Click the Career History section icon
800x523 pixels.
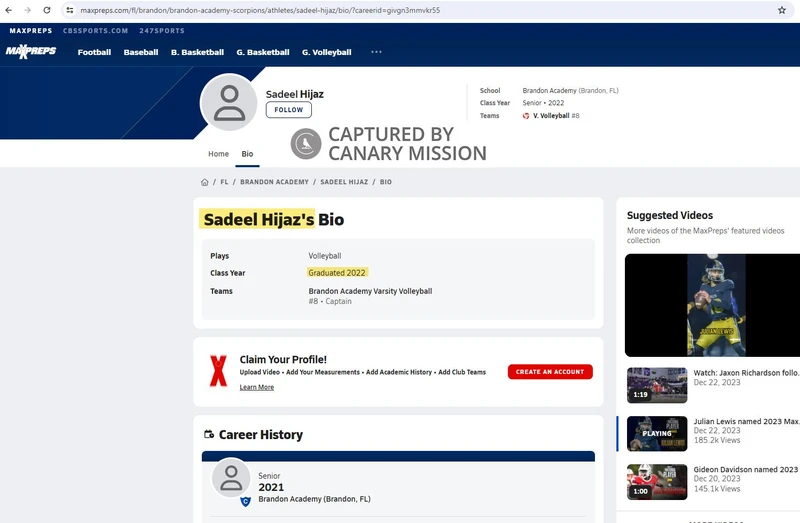pyautogui.click(x=209, y=435)
